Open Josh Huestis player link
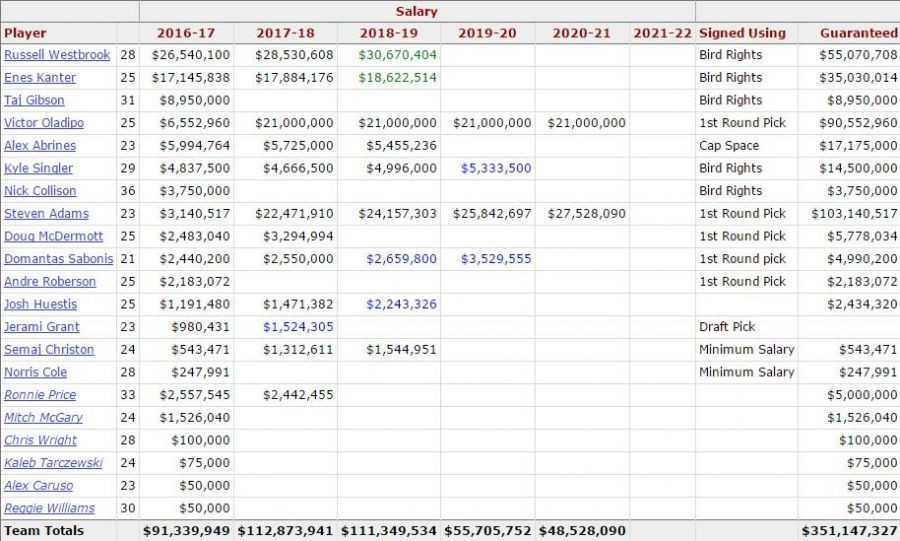This screenshot has width=900, height=541. click(40, 304)
